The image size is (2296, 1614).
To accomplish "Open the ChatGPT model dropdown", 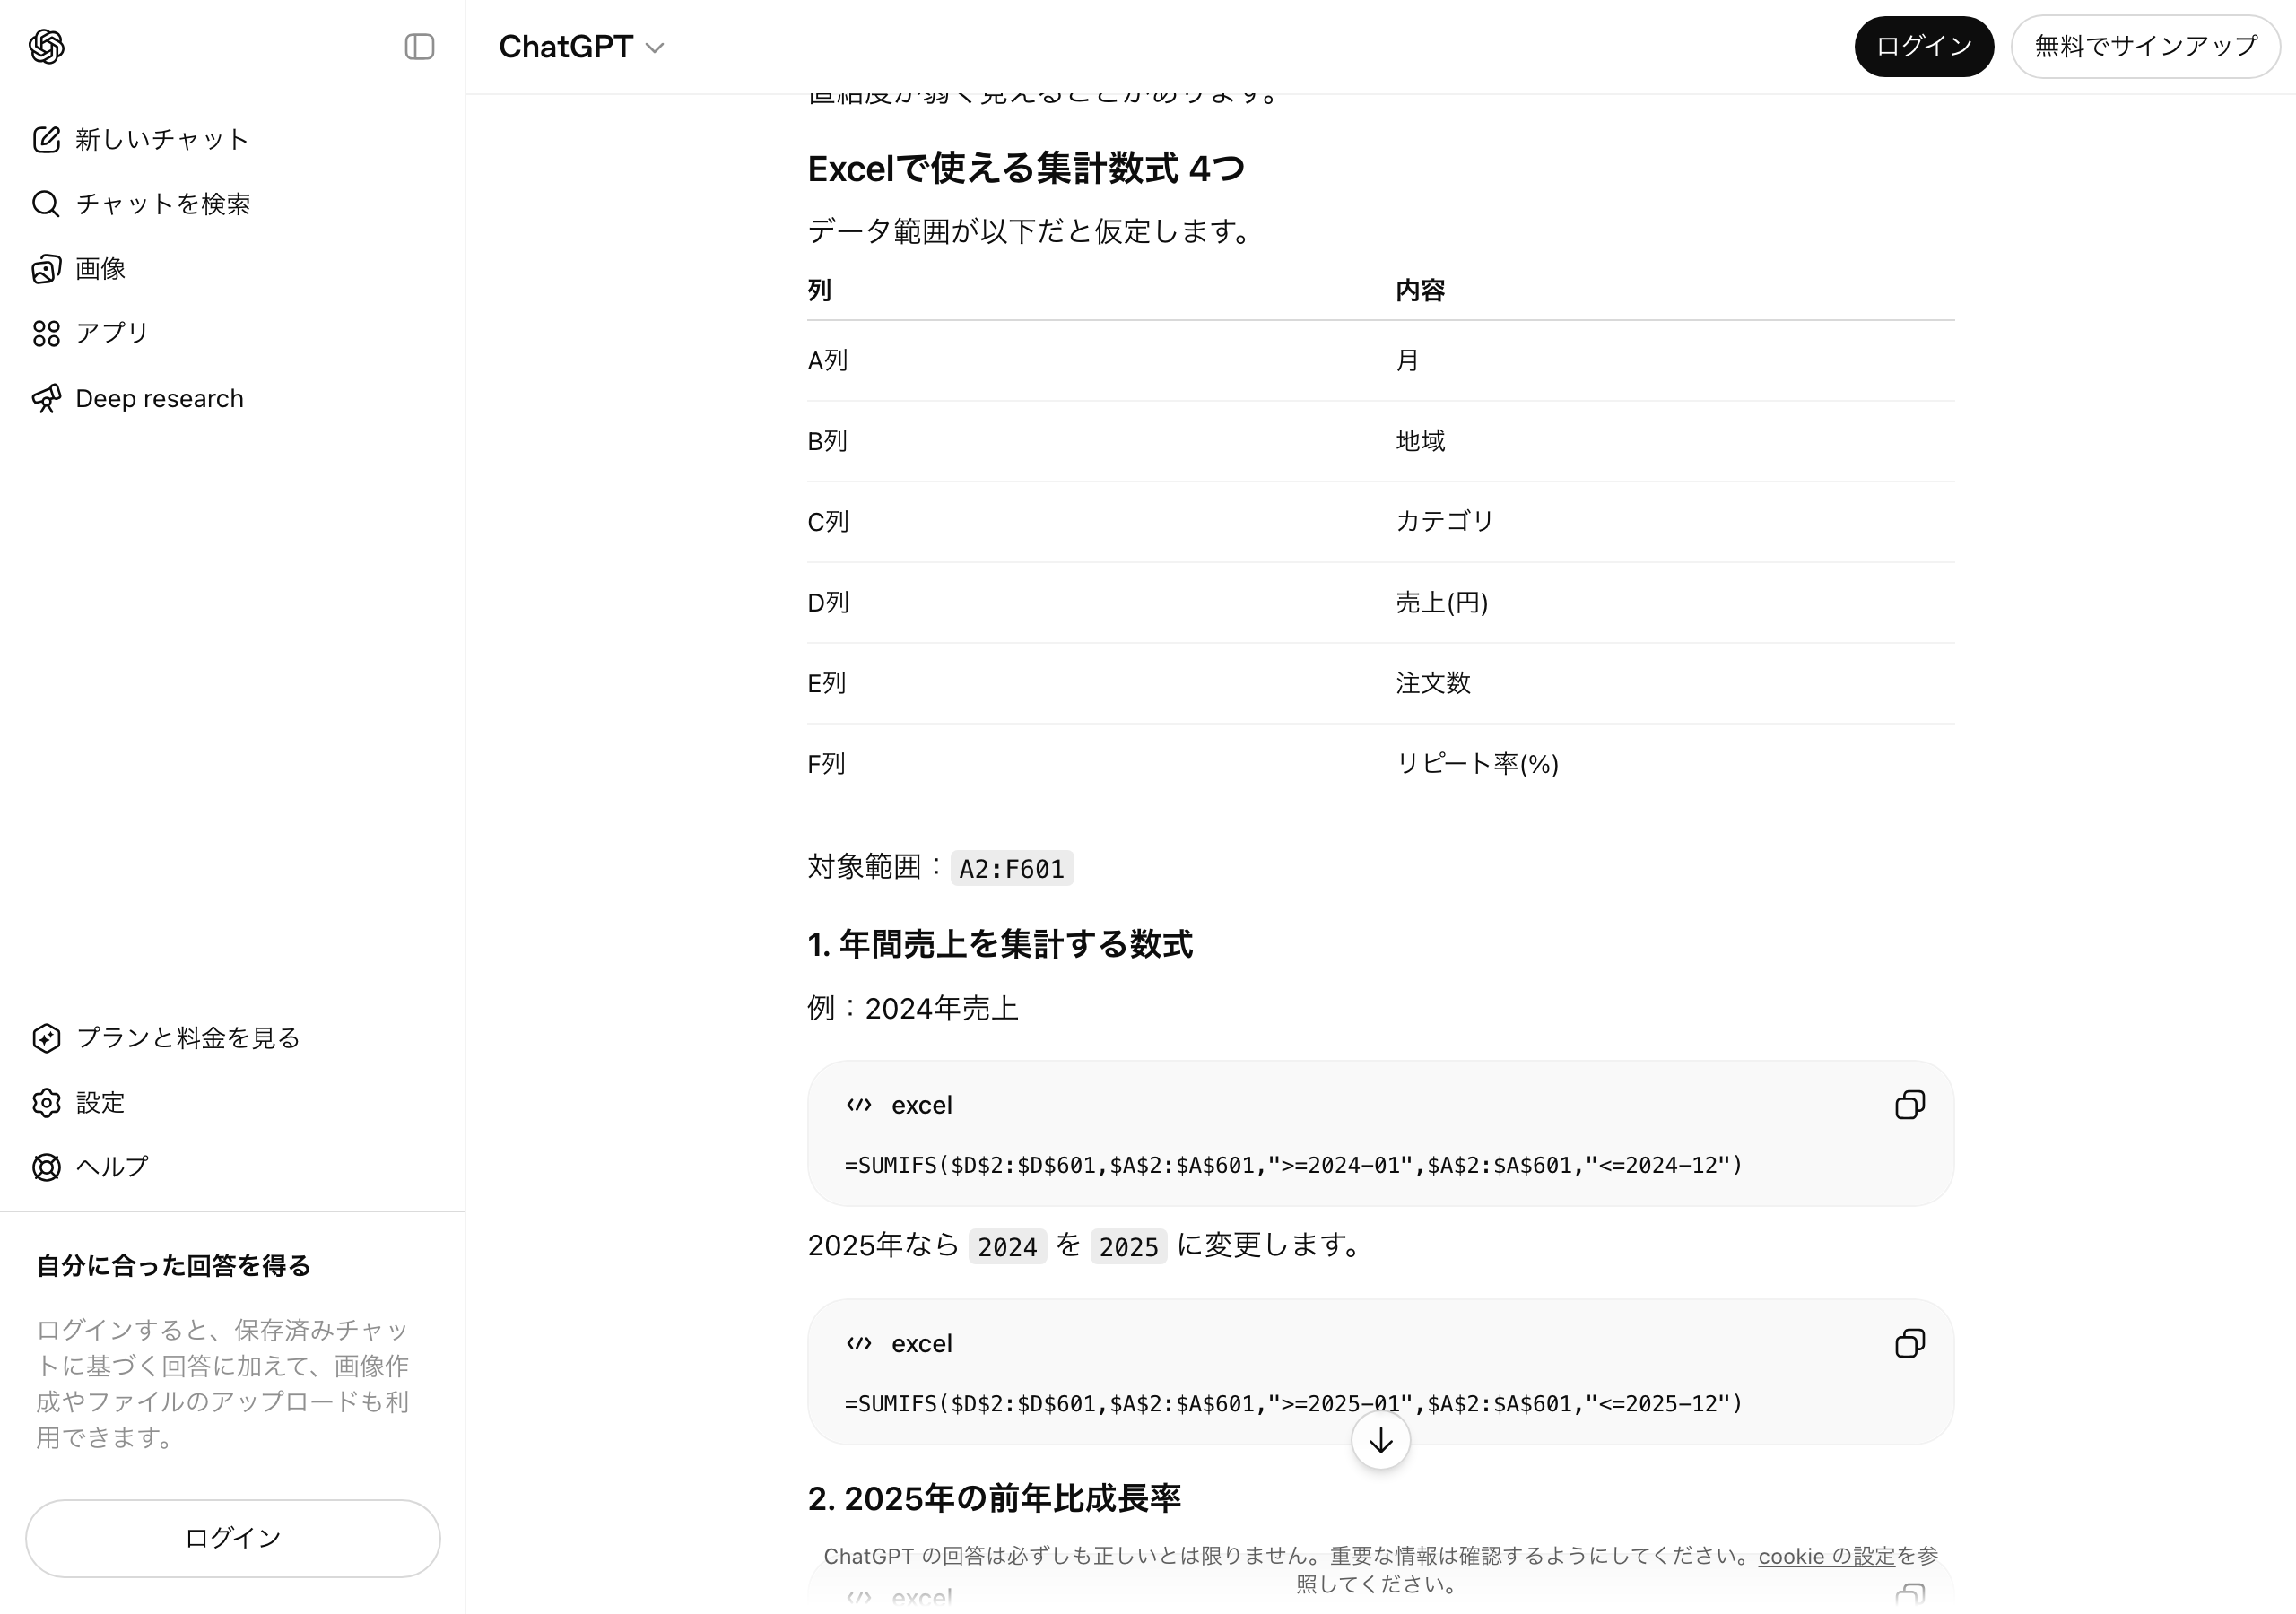I will point(581,47).
